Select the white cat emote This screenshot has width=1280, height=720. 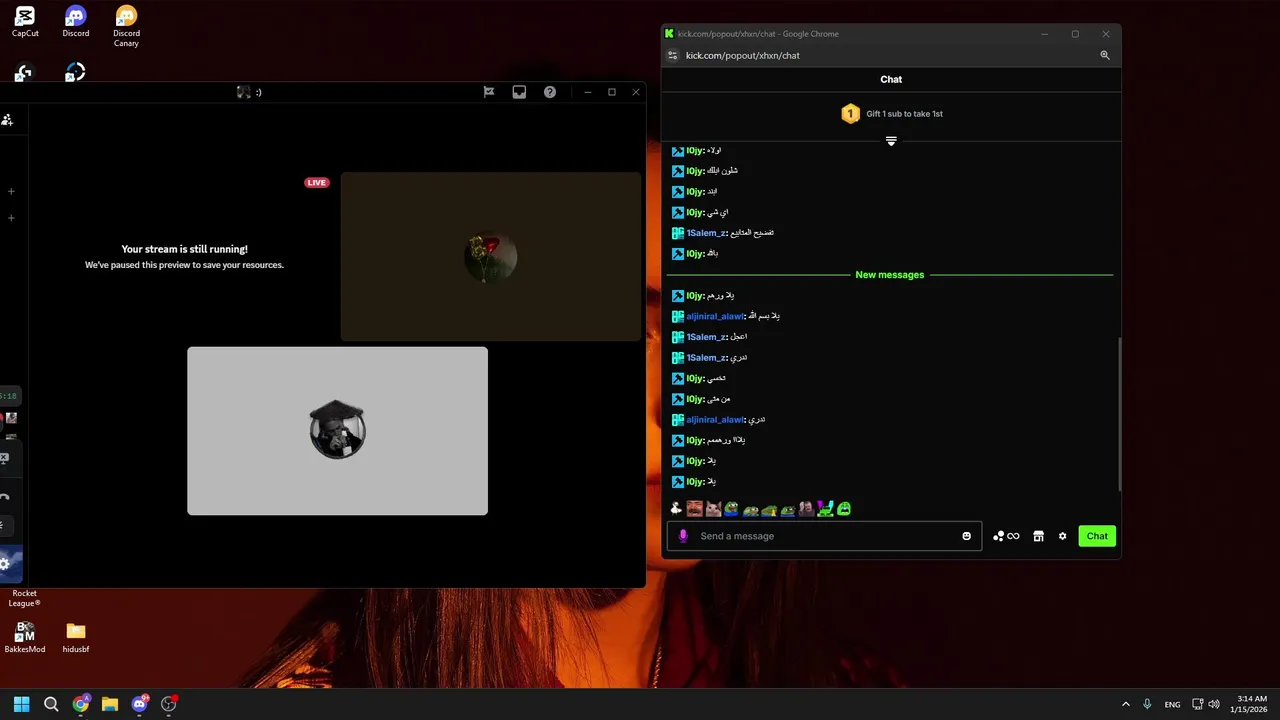tap(713, 509)
